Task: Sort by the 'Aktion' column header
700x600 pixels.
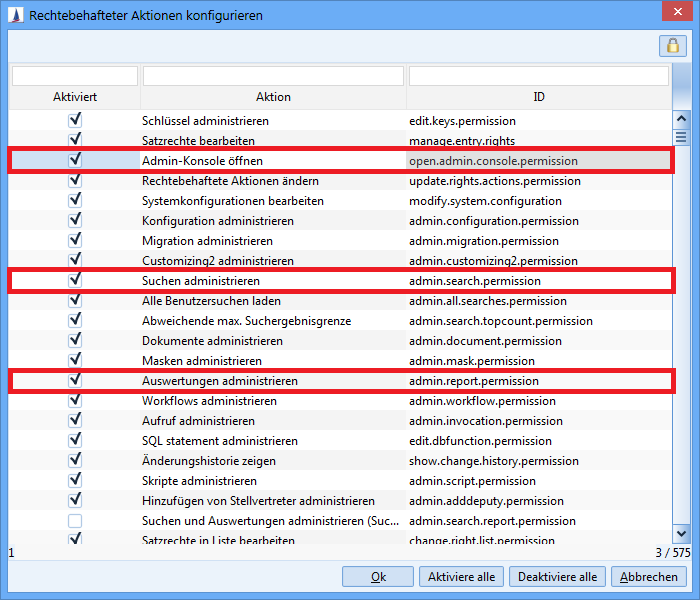Action: coord(273,97)
